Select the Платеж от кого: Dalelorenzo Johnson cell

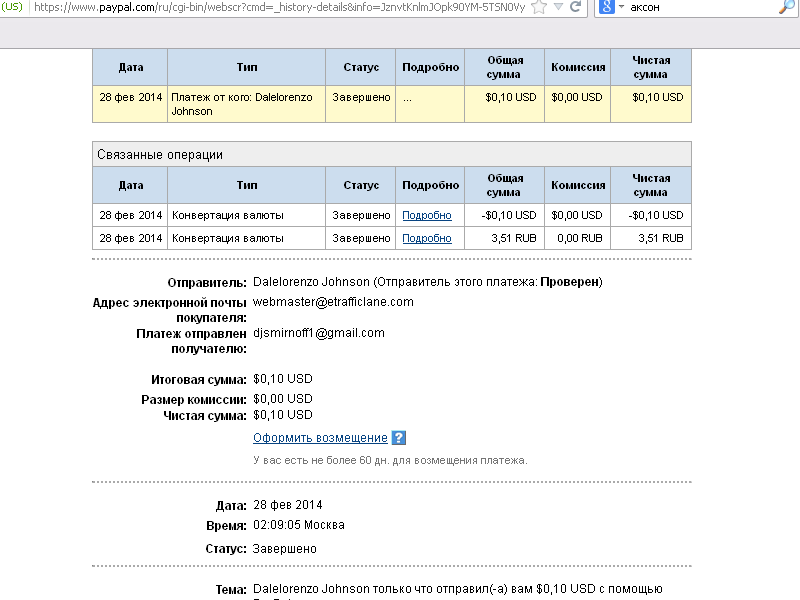pos(246,104)
